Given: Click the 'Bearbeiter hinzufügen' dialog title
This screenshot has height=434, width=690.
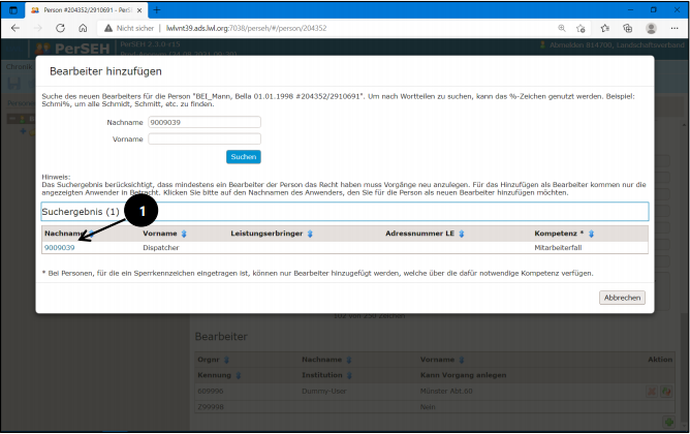Looking at the screenshot, I should (x=106, y=71).
